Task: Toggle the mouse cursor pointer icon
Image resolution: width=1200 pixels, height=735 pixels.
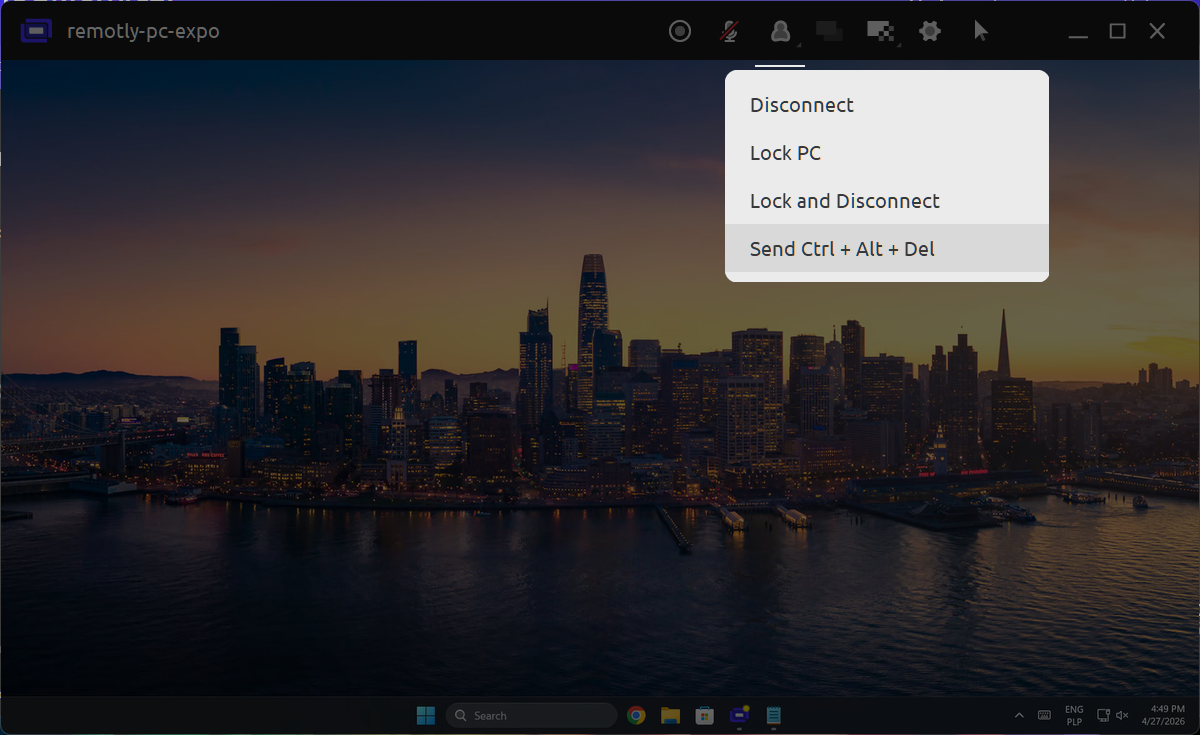Action: tap(980, 32)
